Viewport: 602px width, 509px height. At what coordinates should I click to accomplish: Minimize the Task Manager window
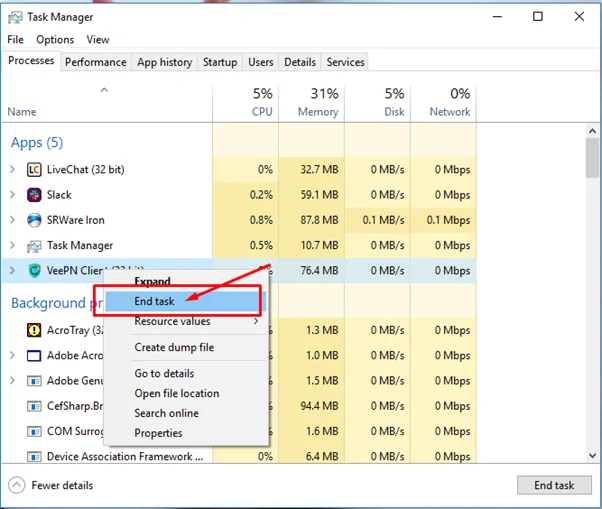[497, 17]
